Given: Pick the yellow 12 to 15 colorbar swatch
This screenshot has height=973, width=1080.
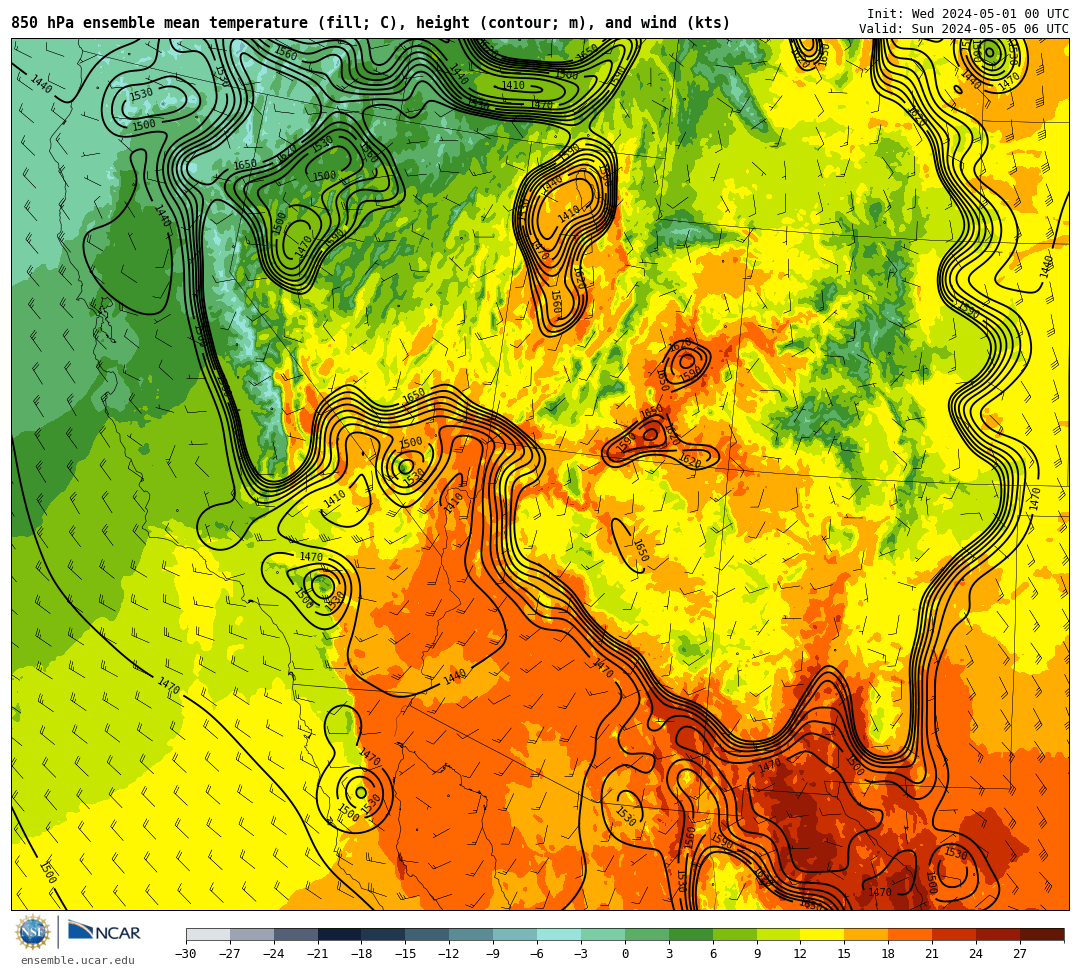Looking at the screenshot, I should point(823,934).
